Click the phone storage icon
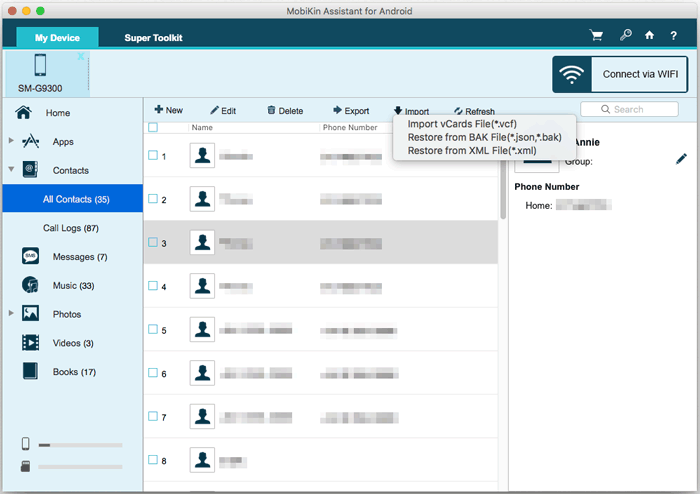This screenshot has height=494, width=700. click(x=25, y=444)
